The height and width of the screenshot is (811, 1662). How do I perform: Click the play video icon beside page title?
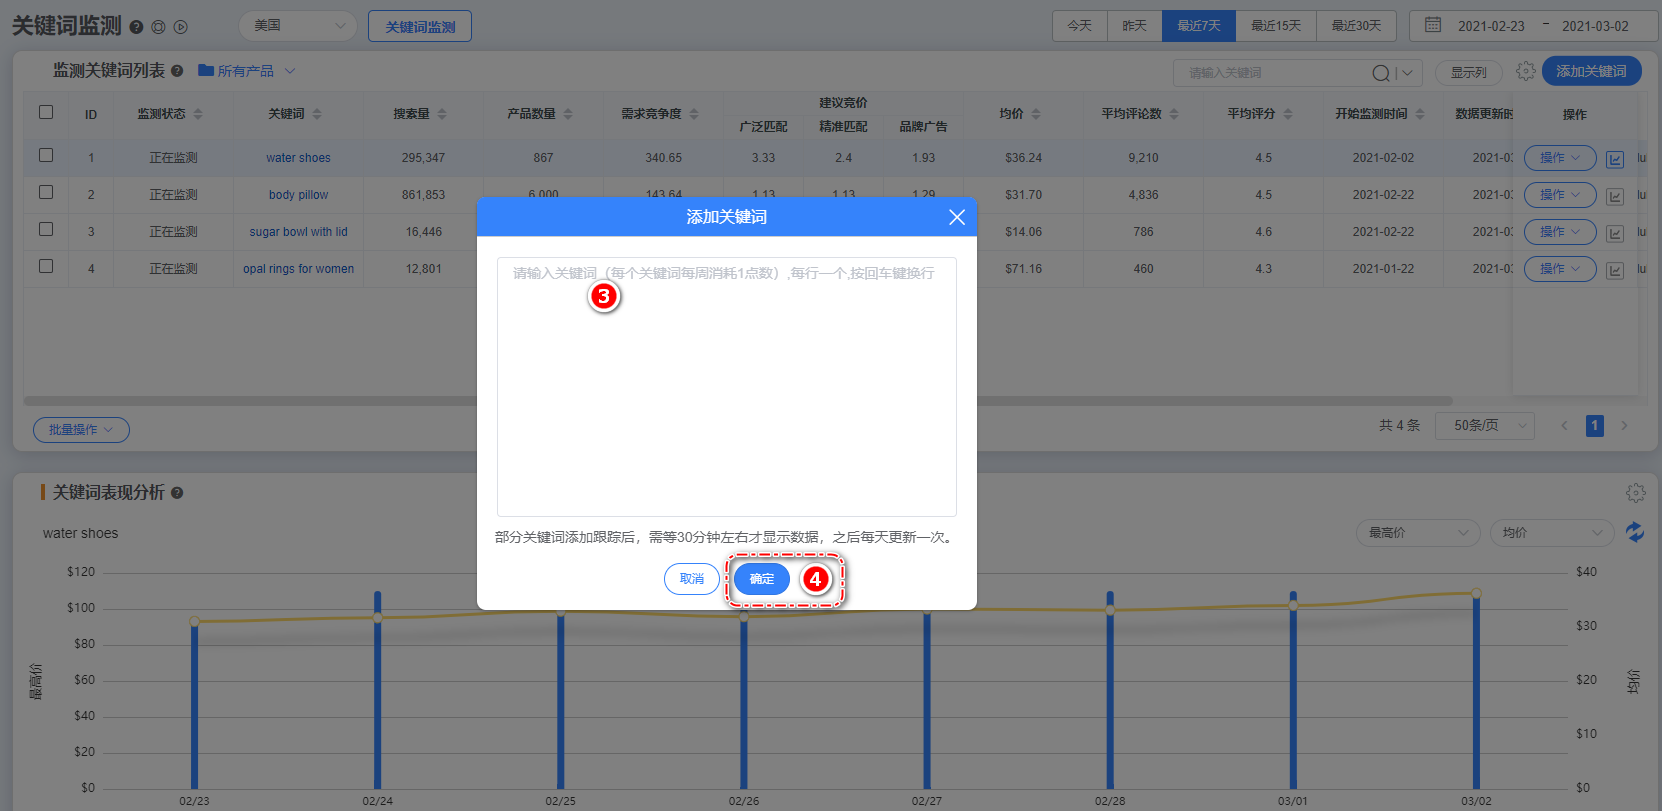point(181,27)
